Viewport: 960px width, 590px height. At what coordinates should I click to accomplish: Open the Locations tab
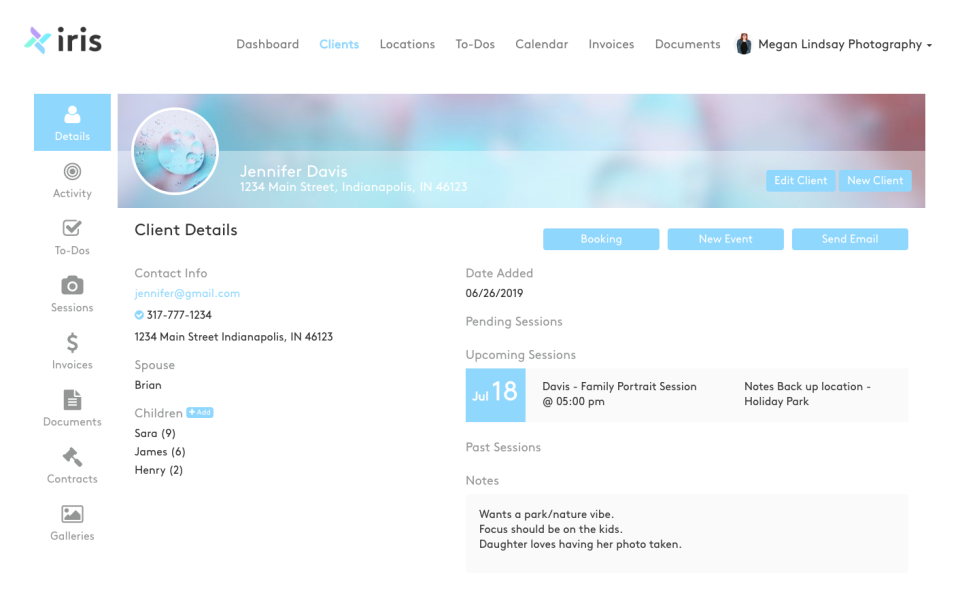click(407, 44)
